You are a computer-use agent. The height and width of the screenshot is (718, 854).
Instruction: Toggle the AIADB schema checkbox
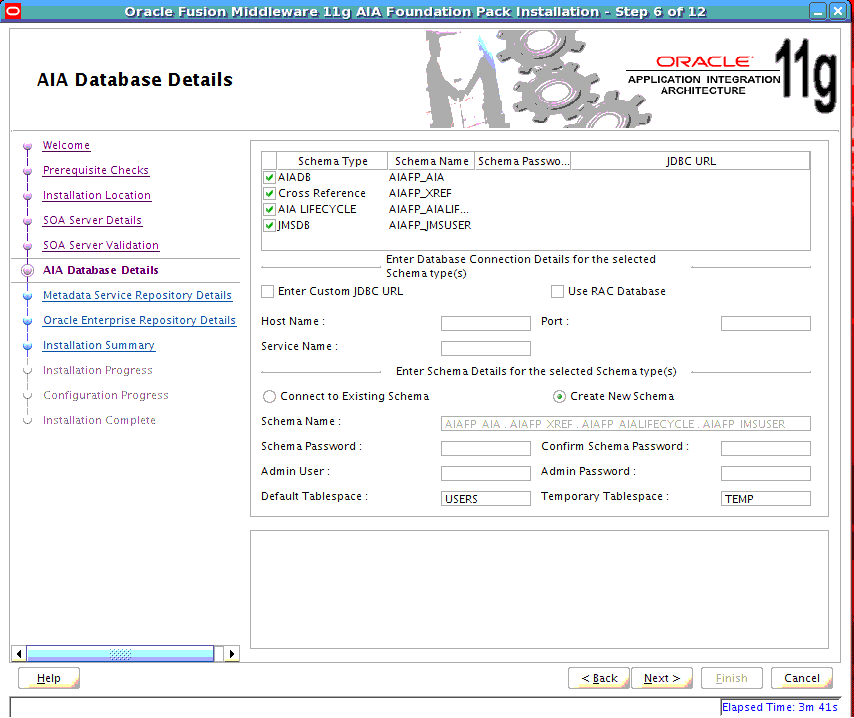(269, 177)
